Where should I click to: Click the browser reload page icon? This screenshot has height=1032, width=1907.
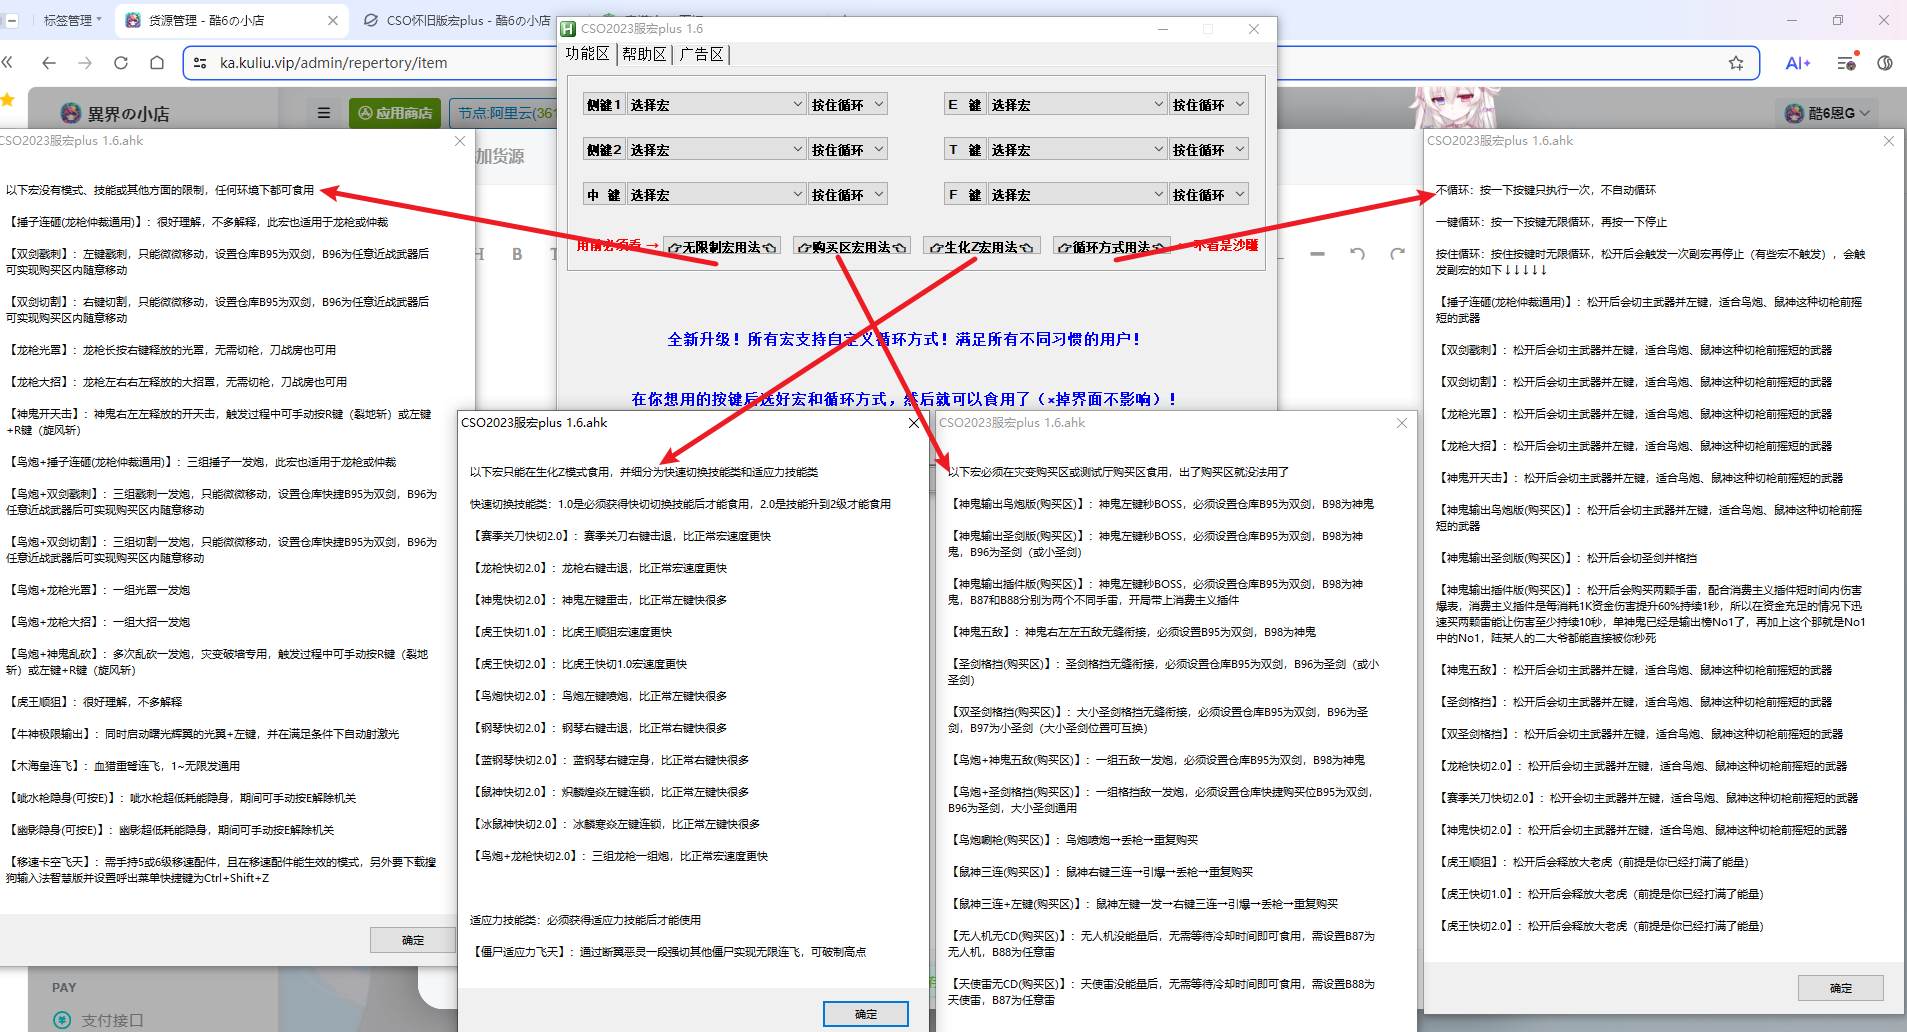(x=121, y=63)
